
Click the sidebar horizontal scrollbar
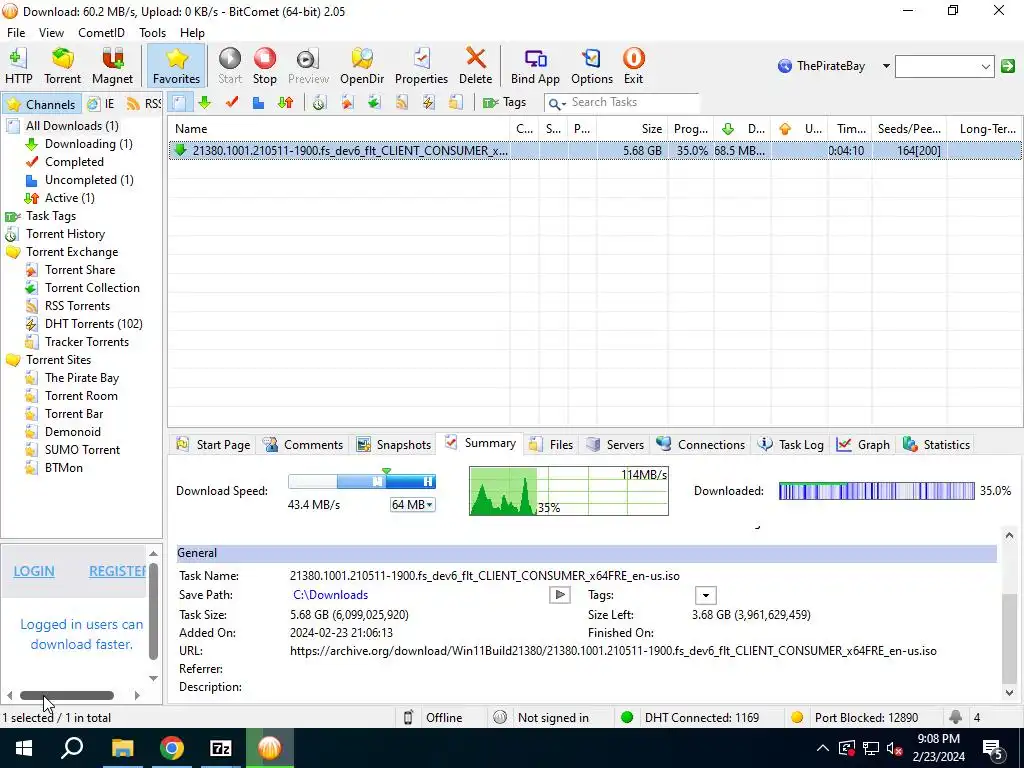click(67, 696)
